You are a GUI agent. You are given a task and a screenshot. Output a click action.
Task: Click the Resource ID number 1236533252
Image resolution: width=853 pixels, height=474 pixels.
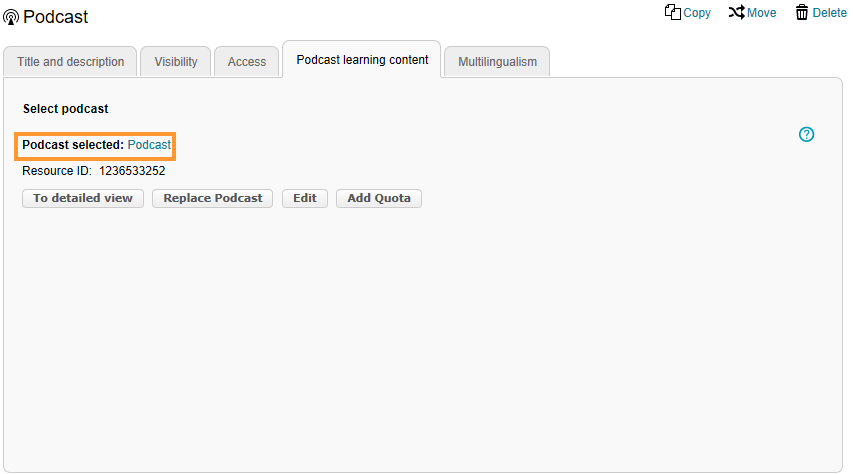click(132, 171)
